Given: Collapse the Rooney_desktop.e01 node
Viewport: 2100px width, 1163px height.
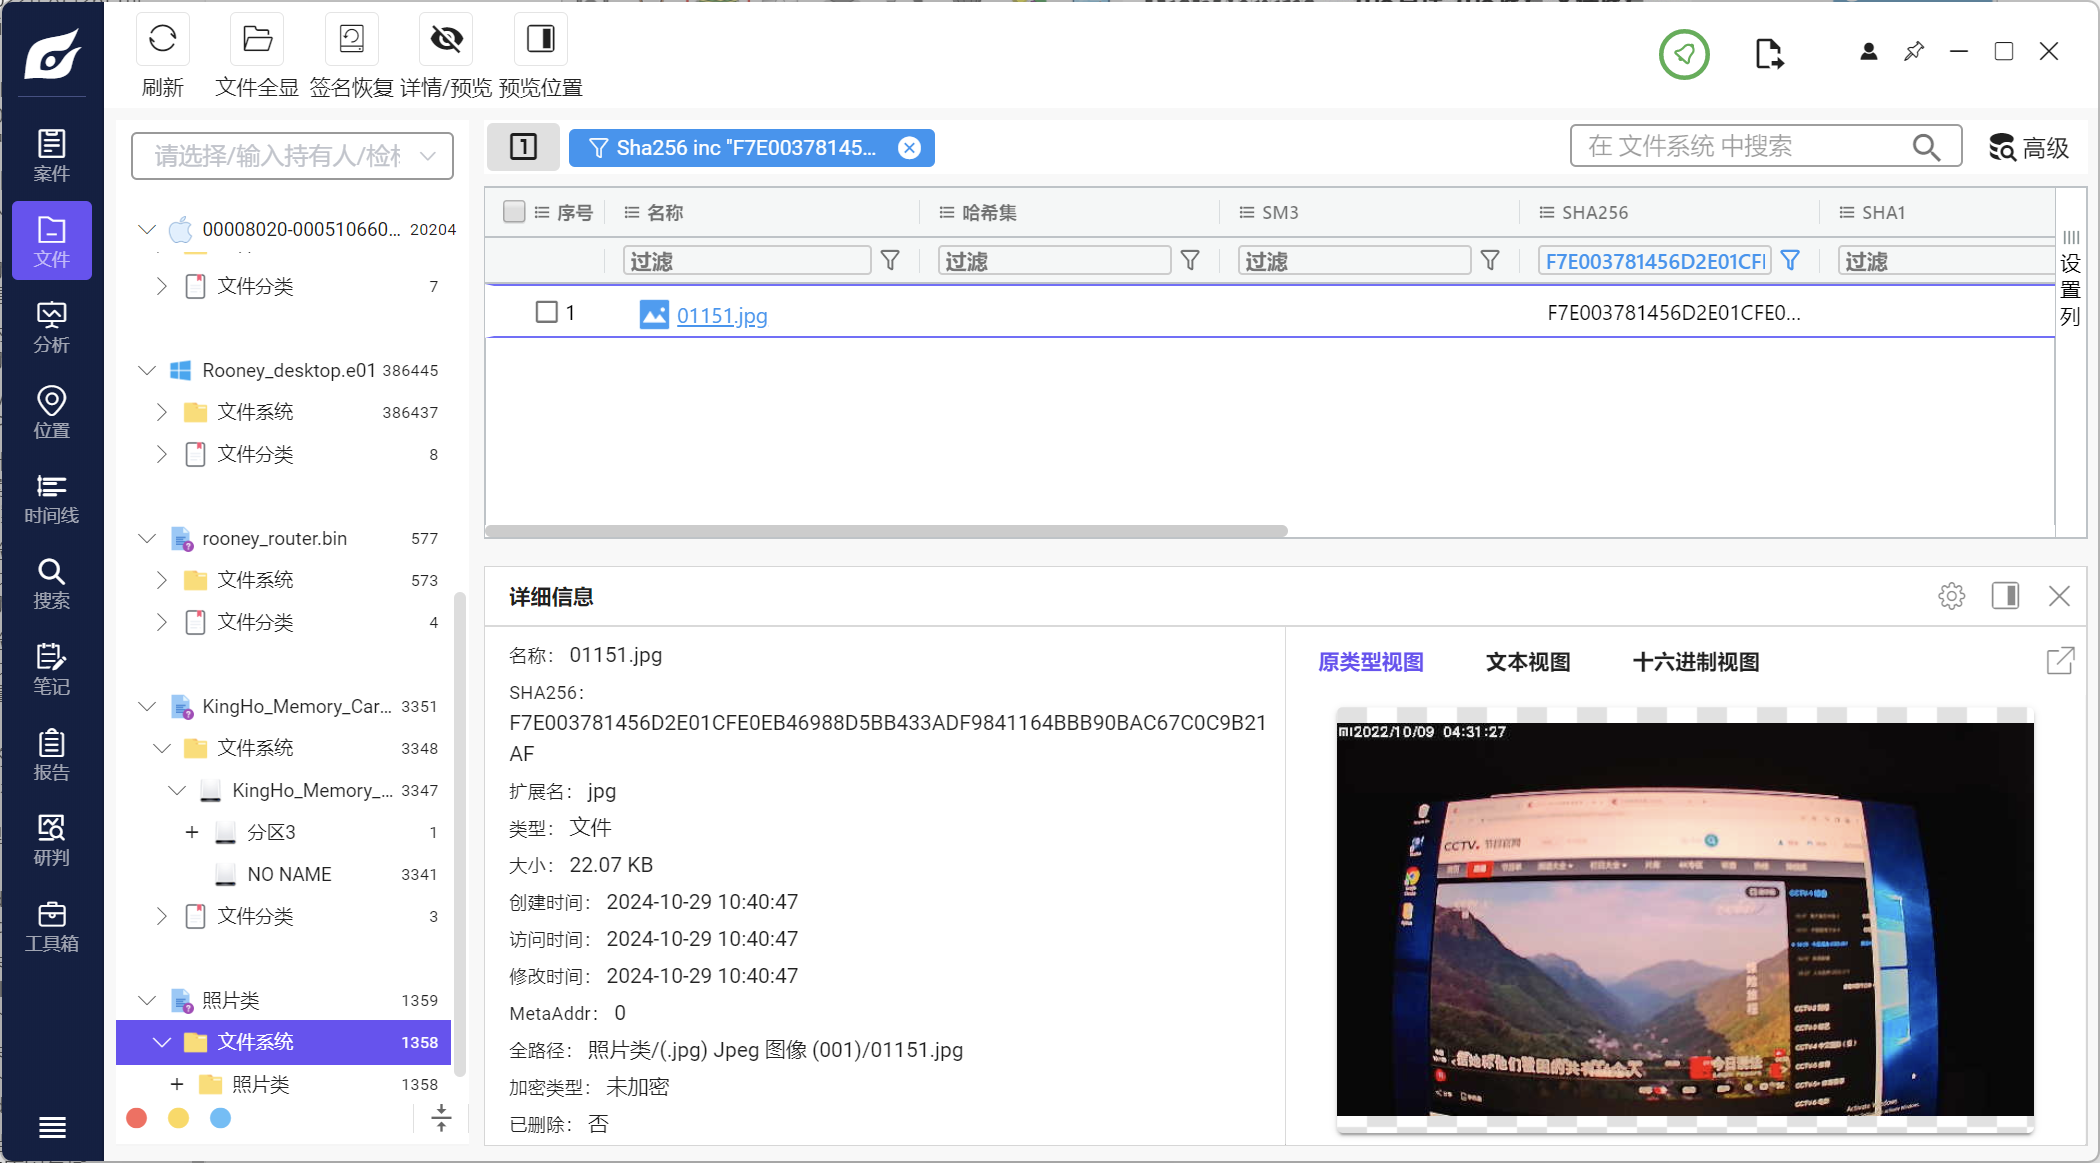Looking at the screenshot, I should tap(147, 371).
